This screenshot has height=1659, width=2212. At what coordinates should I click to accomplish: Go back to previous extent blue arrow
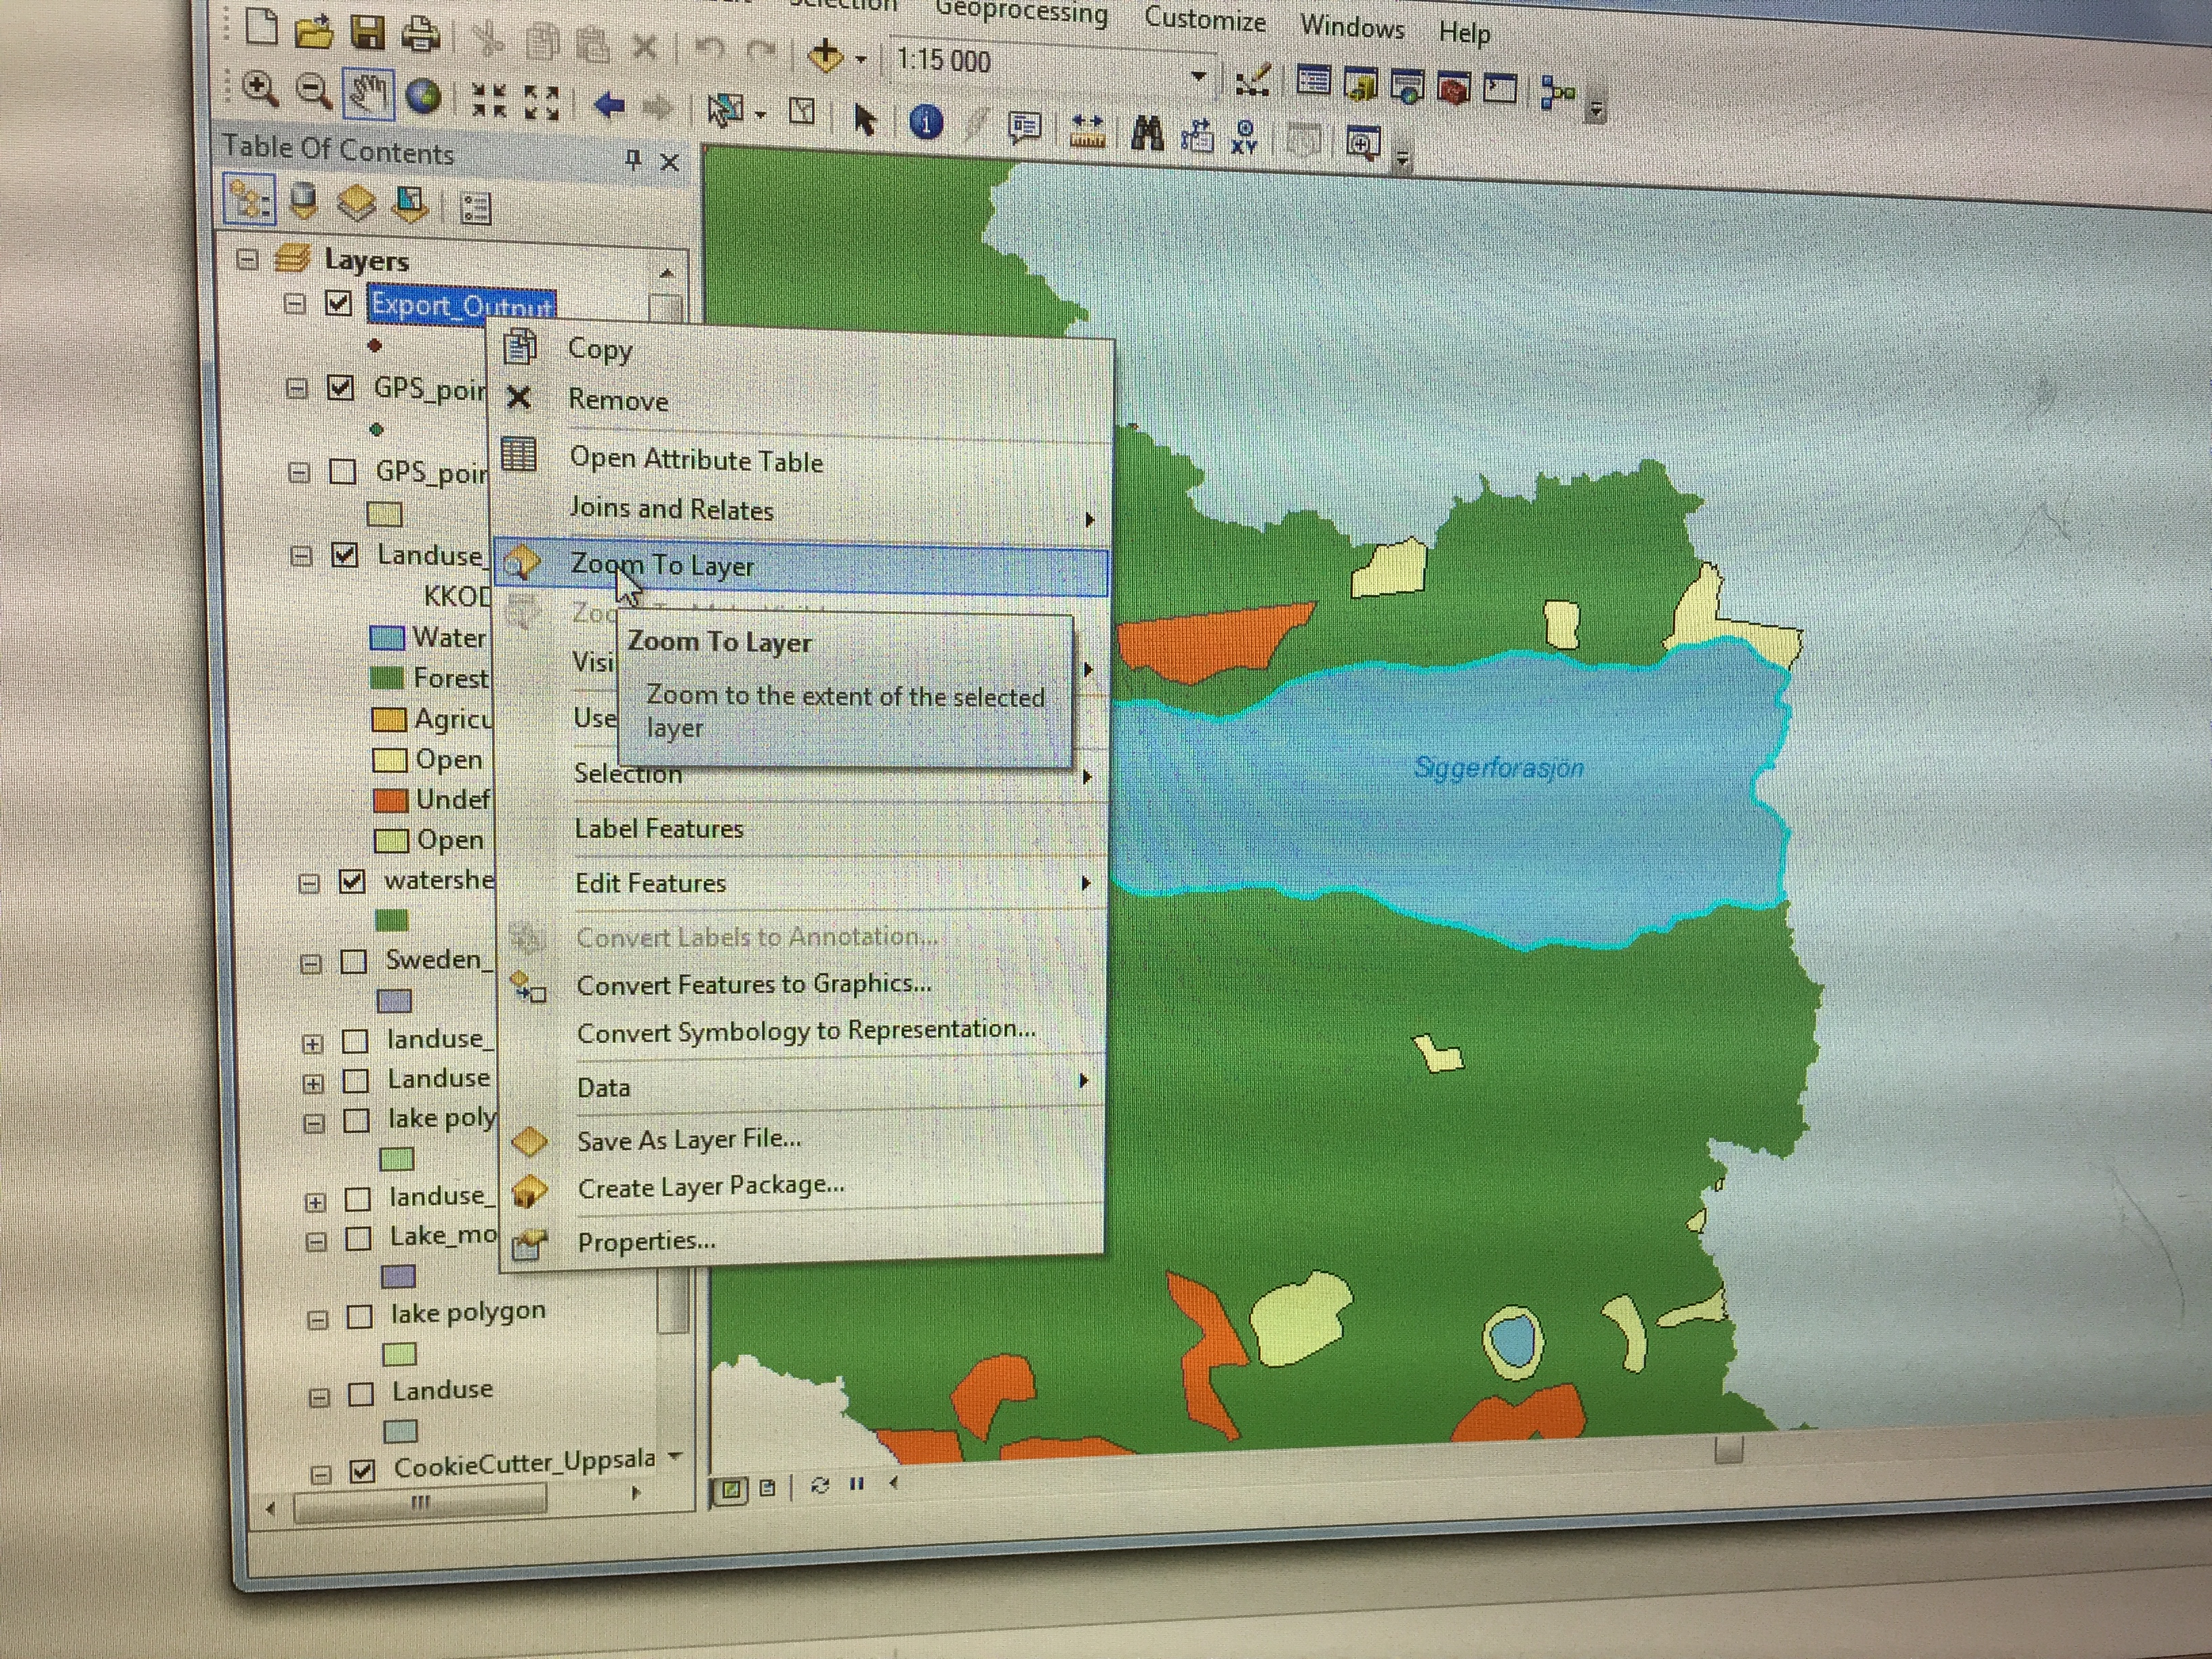point(608,105)
